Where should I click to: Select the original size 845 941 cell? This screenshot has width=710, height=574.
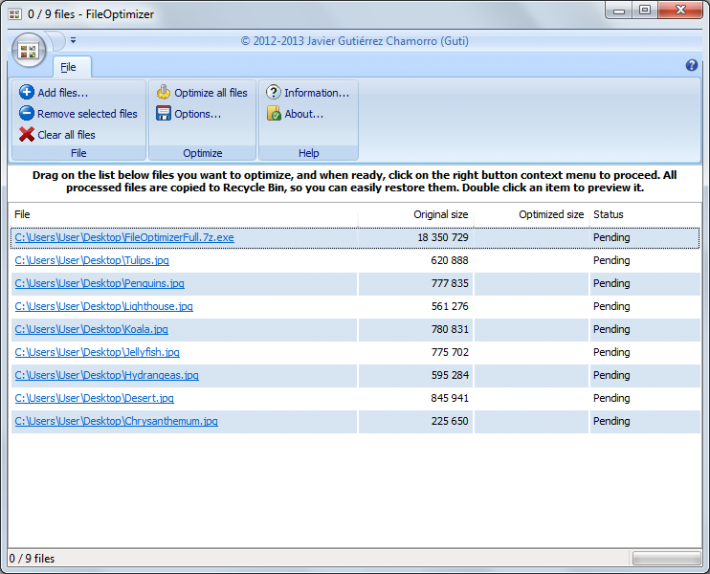416,398
